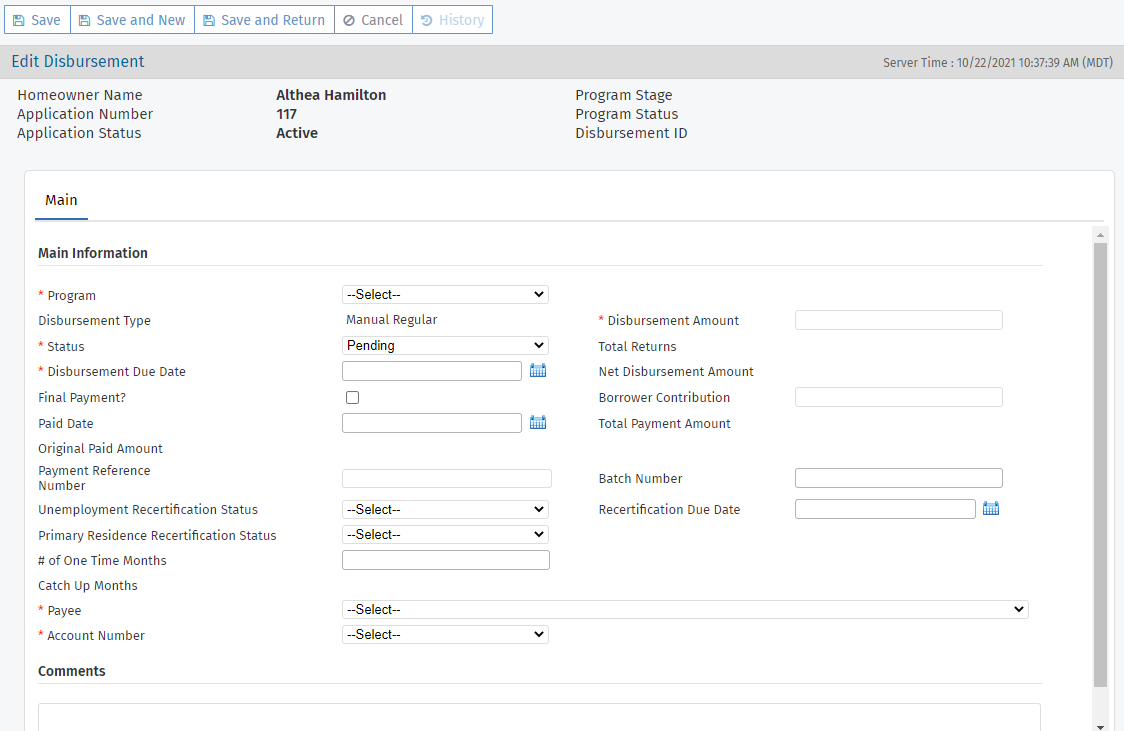Image resolution: width=1124 pixels, height=731 pixels.
Task: Open the Primary Residence Recertification Status dropdown
Action: pos(445,534)
